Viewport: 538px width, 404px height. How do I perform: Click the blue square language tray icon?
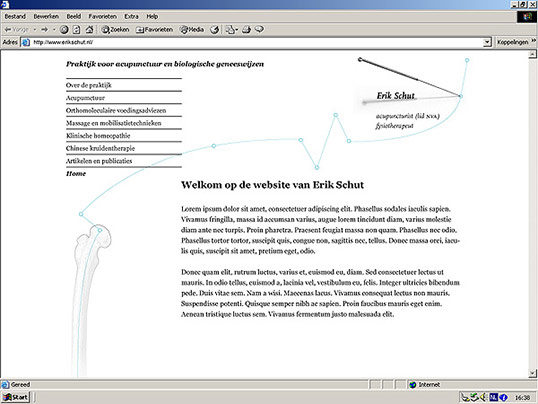pos(493,397)
